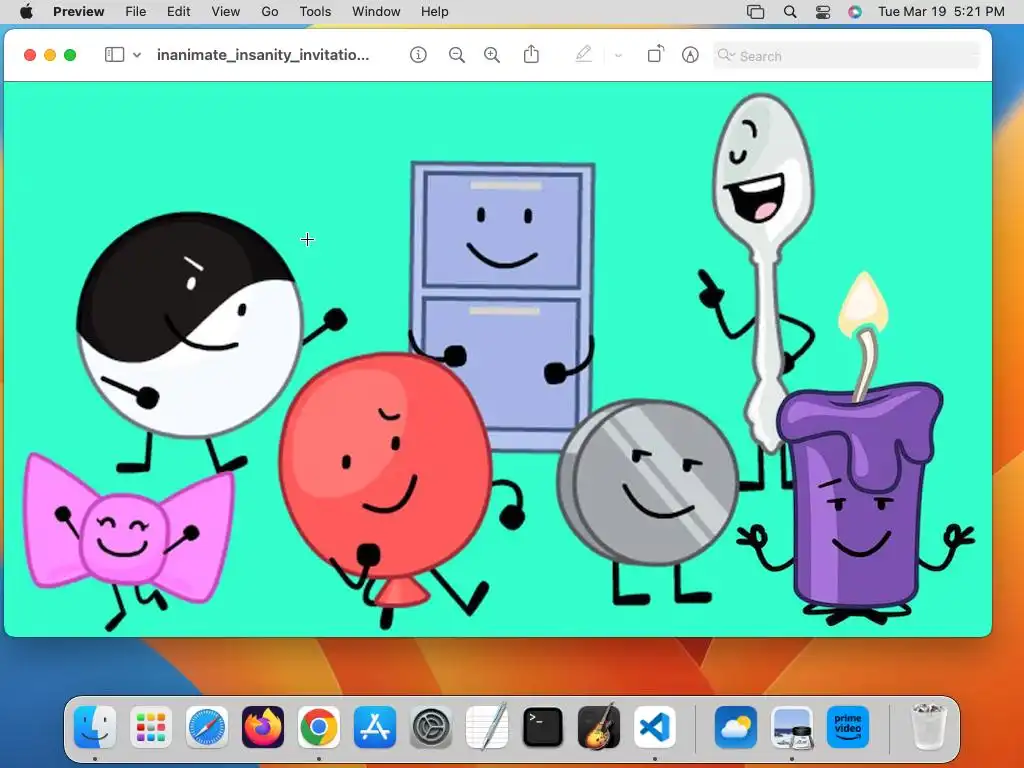Show the Markup toolbar
The image size is (1024, 768).
coord(690,55)
